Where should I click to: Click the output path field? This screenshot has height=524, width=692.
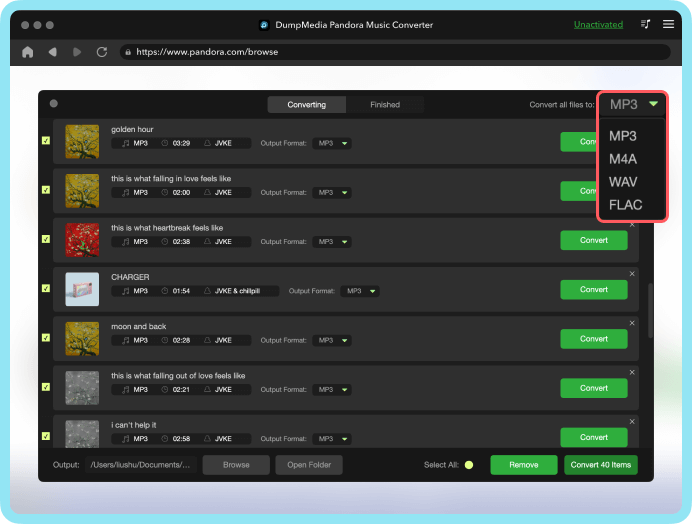(x=141, y=465)
